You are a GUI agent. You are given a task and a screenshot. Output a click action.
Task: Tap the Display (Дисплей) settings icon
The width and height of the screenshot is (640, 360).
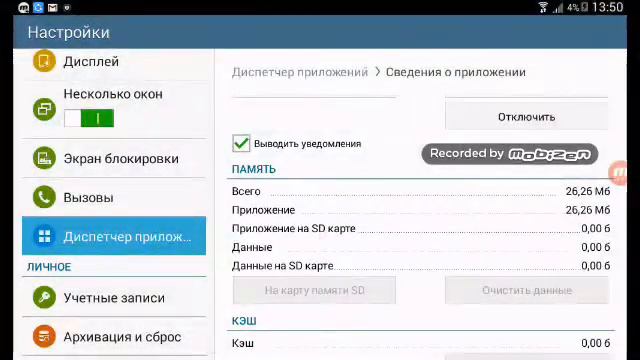[44, 61]
